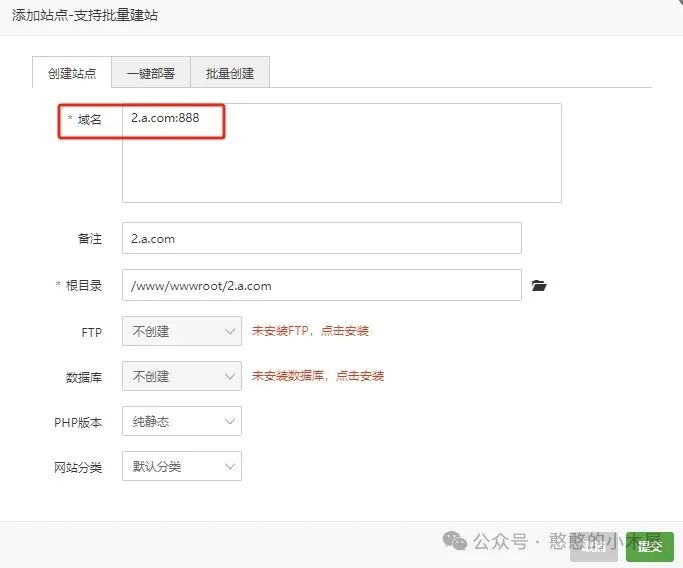Open the 一键部署 tab
The image size is (683, 568).
point(151,73)
